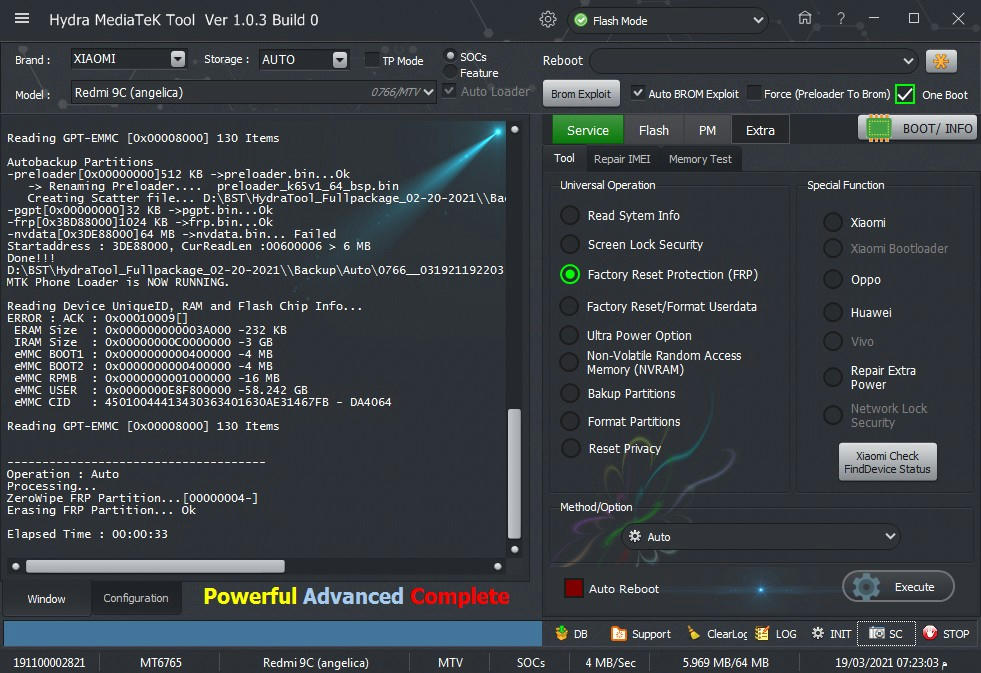Screen dimensions: 981x673
Task: Clear the log with ClearLog
Action: [717, 634]
